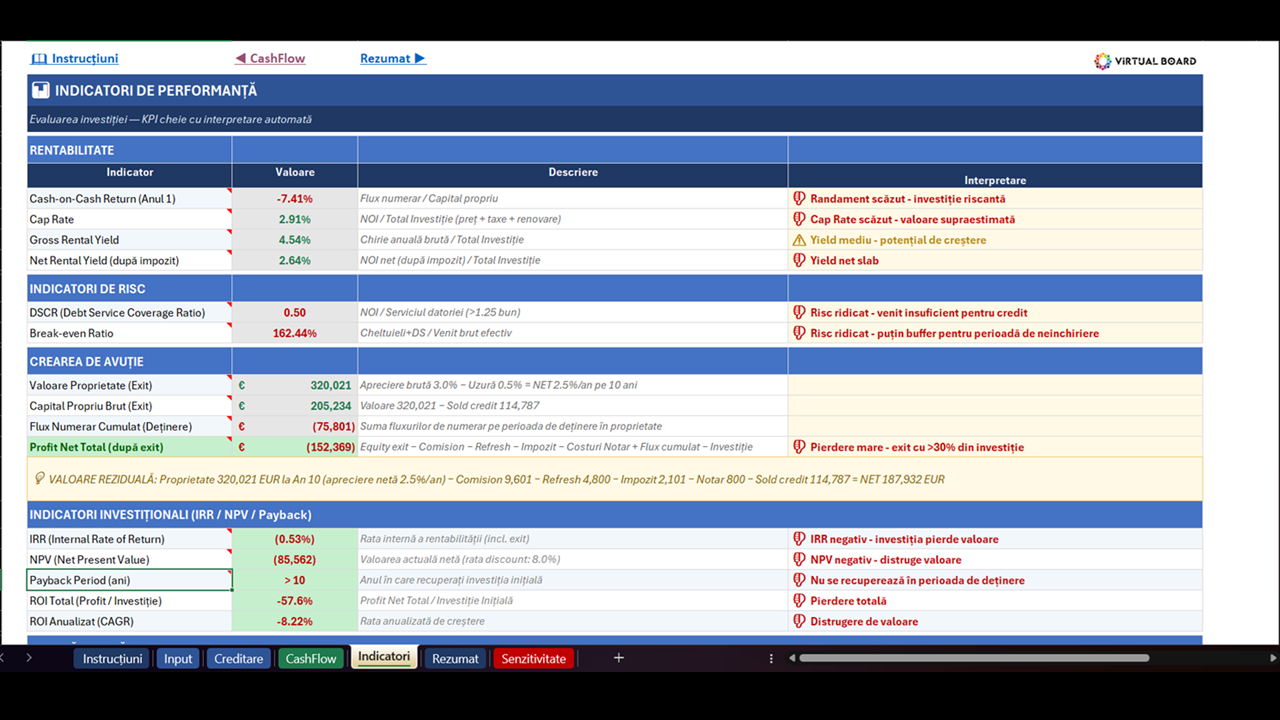Image resolution: width=1280 pixels, height=720 pixels.
Task: Click the horizontal scrollbar thumb
Action: click(973, 658)
